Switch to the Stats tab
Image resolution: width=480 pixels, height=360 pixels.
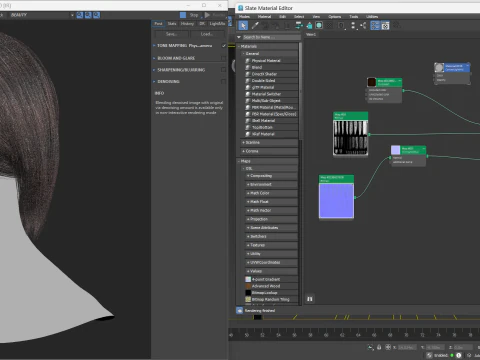172,24
